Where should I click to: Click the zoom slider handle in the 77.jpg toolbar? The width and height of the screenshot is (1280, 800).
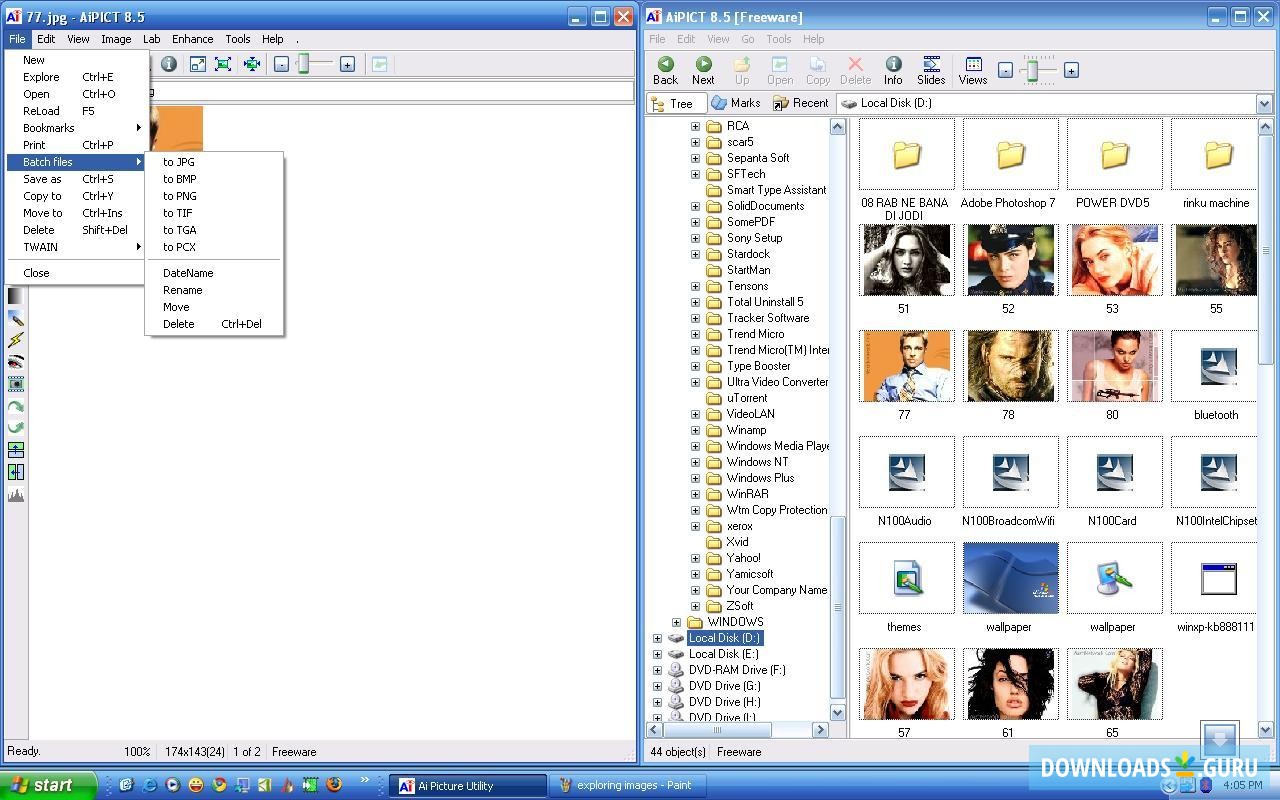point(304,64)
